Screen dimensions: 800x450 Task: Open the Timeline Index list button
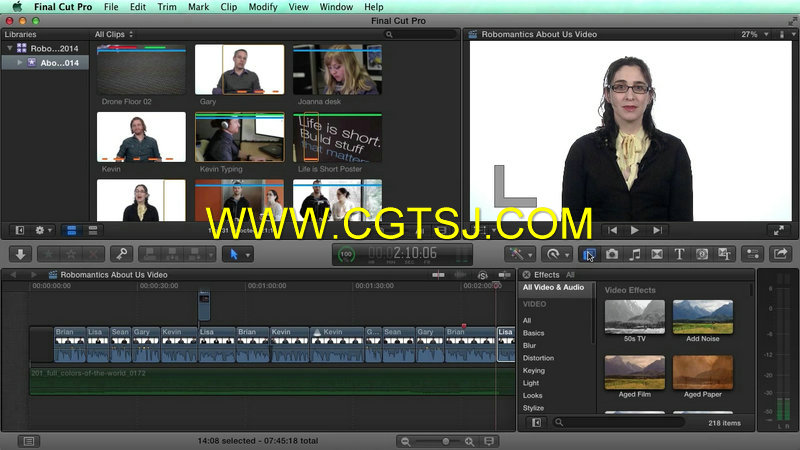click(29, 441)
